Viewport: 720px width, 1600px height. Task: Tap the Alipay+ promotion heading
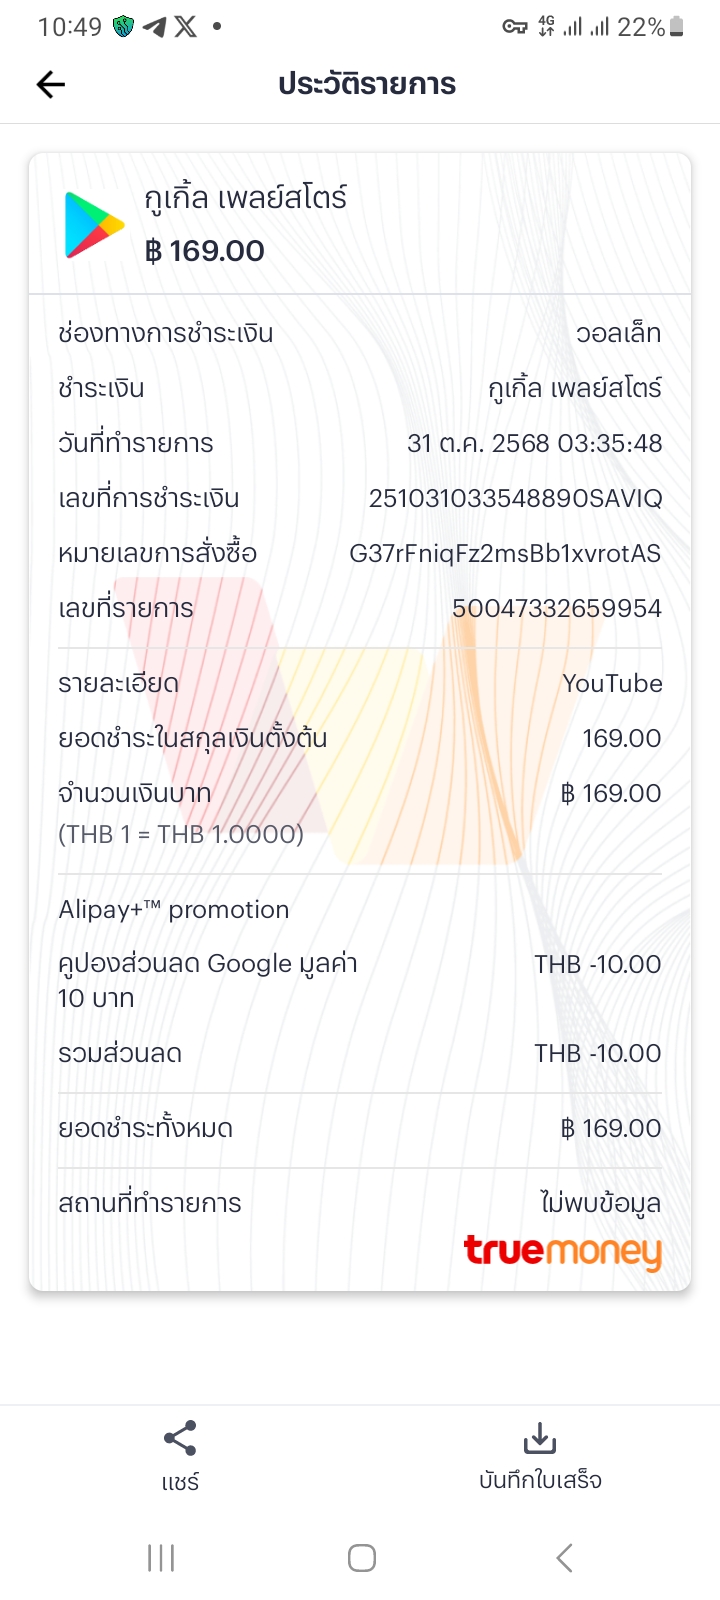174,909
